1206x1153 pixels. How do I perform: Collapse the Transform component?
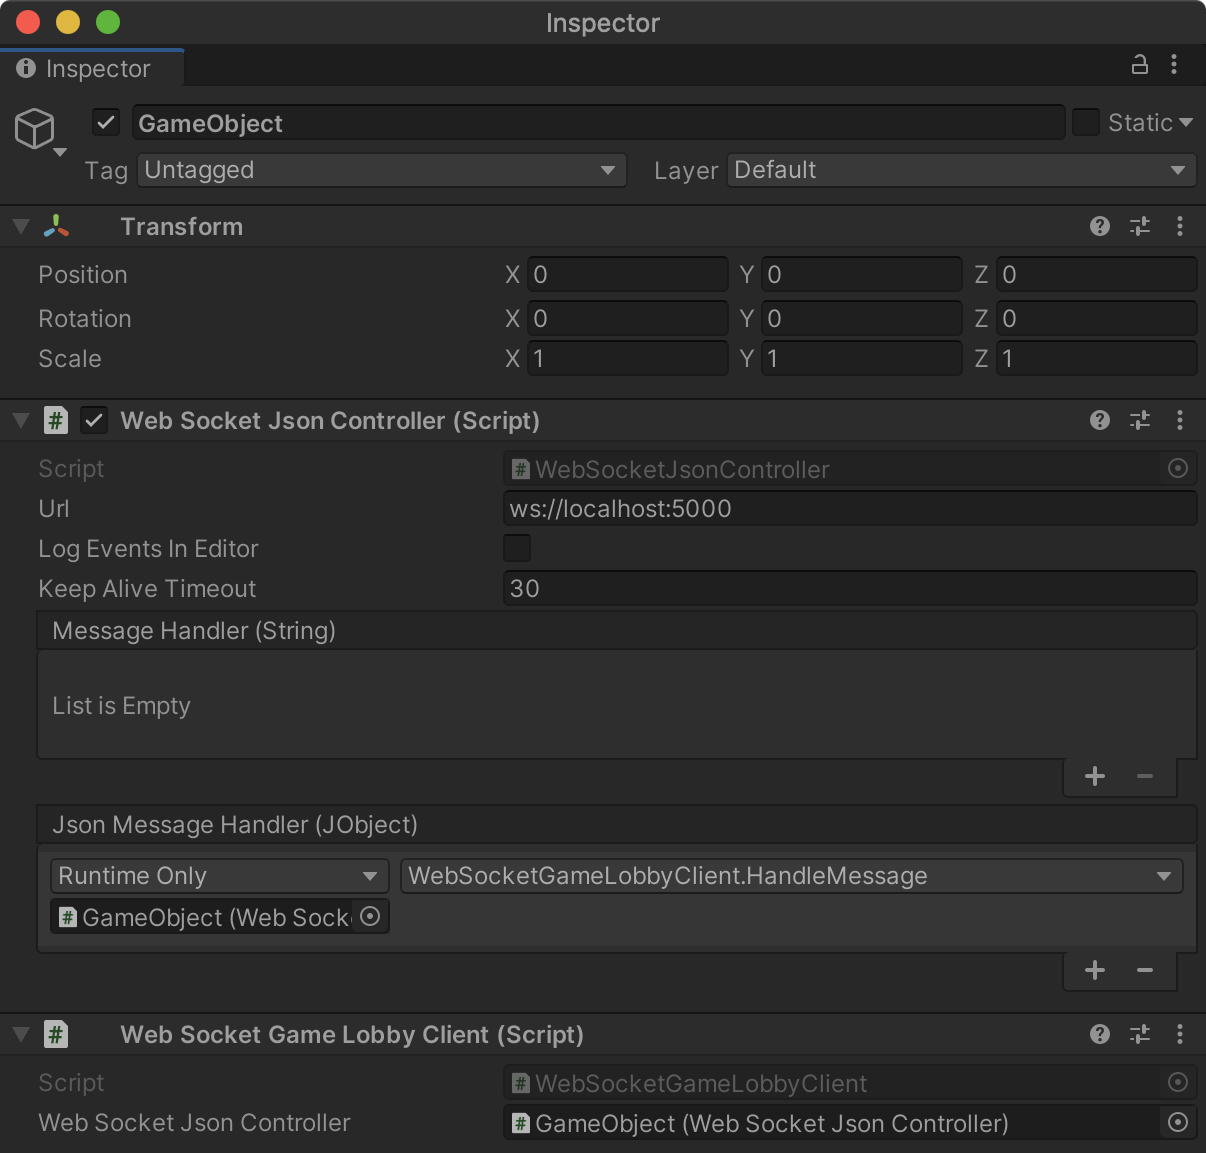pyautogui.click(x=20, y=226)
